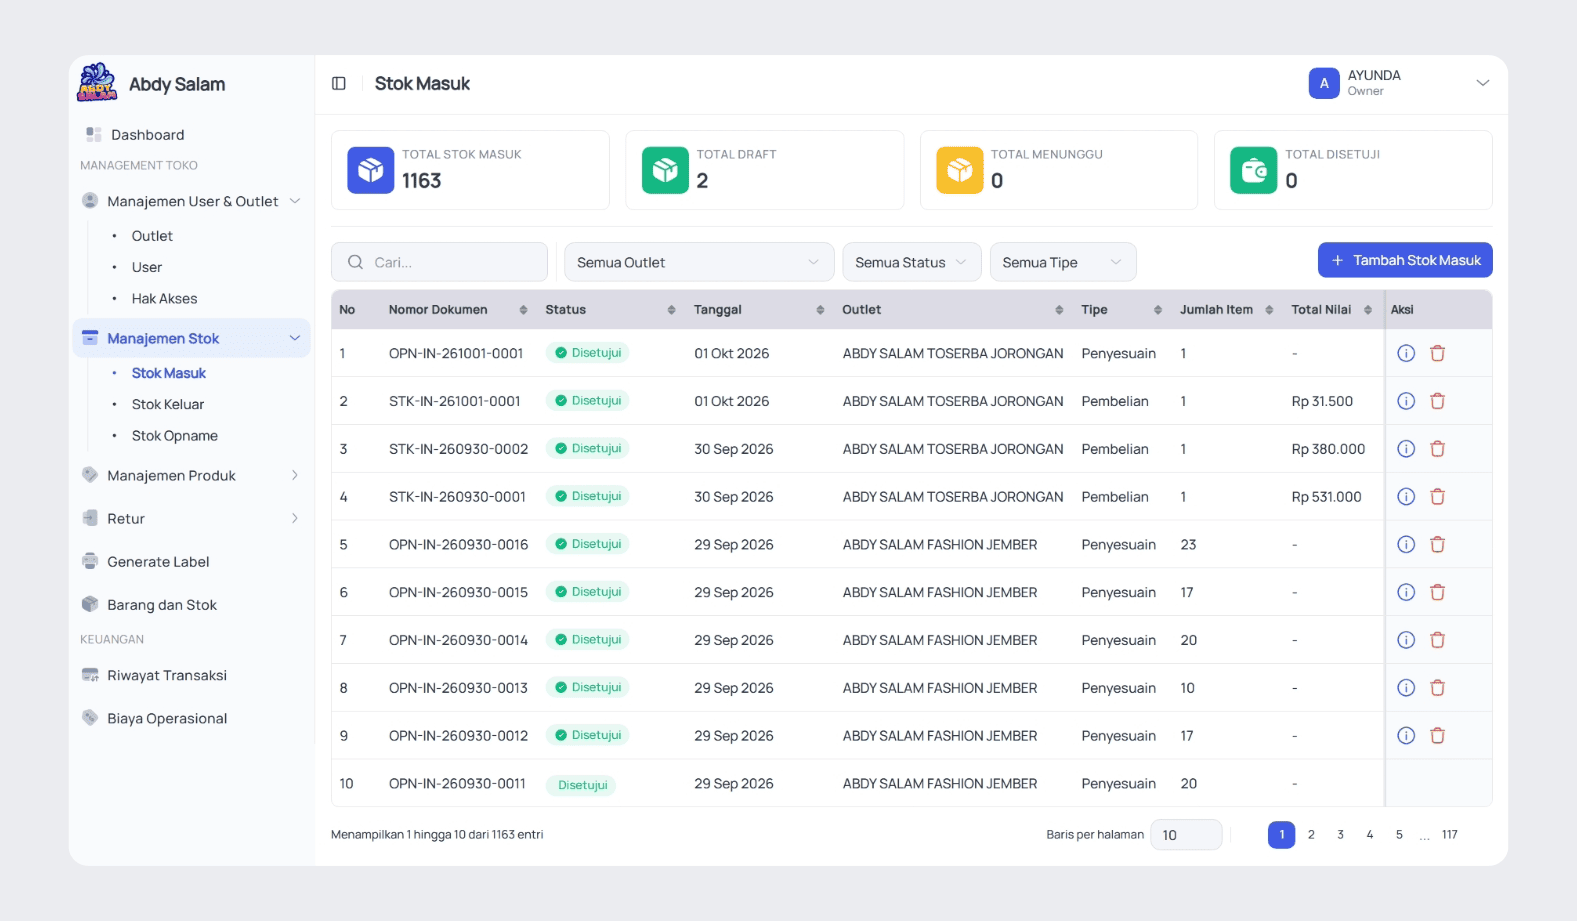The width and height of the screenshot is (1577, 921).
Task: Open info for OPN-IN-261001-0001
Action: point(1406,353)
